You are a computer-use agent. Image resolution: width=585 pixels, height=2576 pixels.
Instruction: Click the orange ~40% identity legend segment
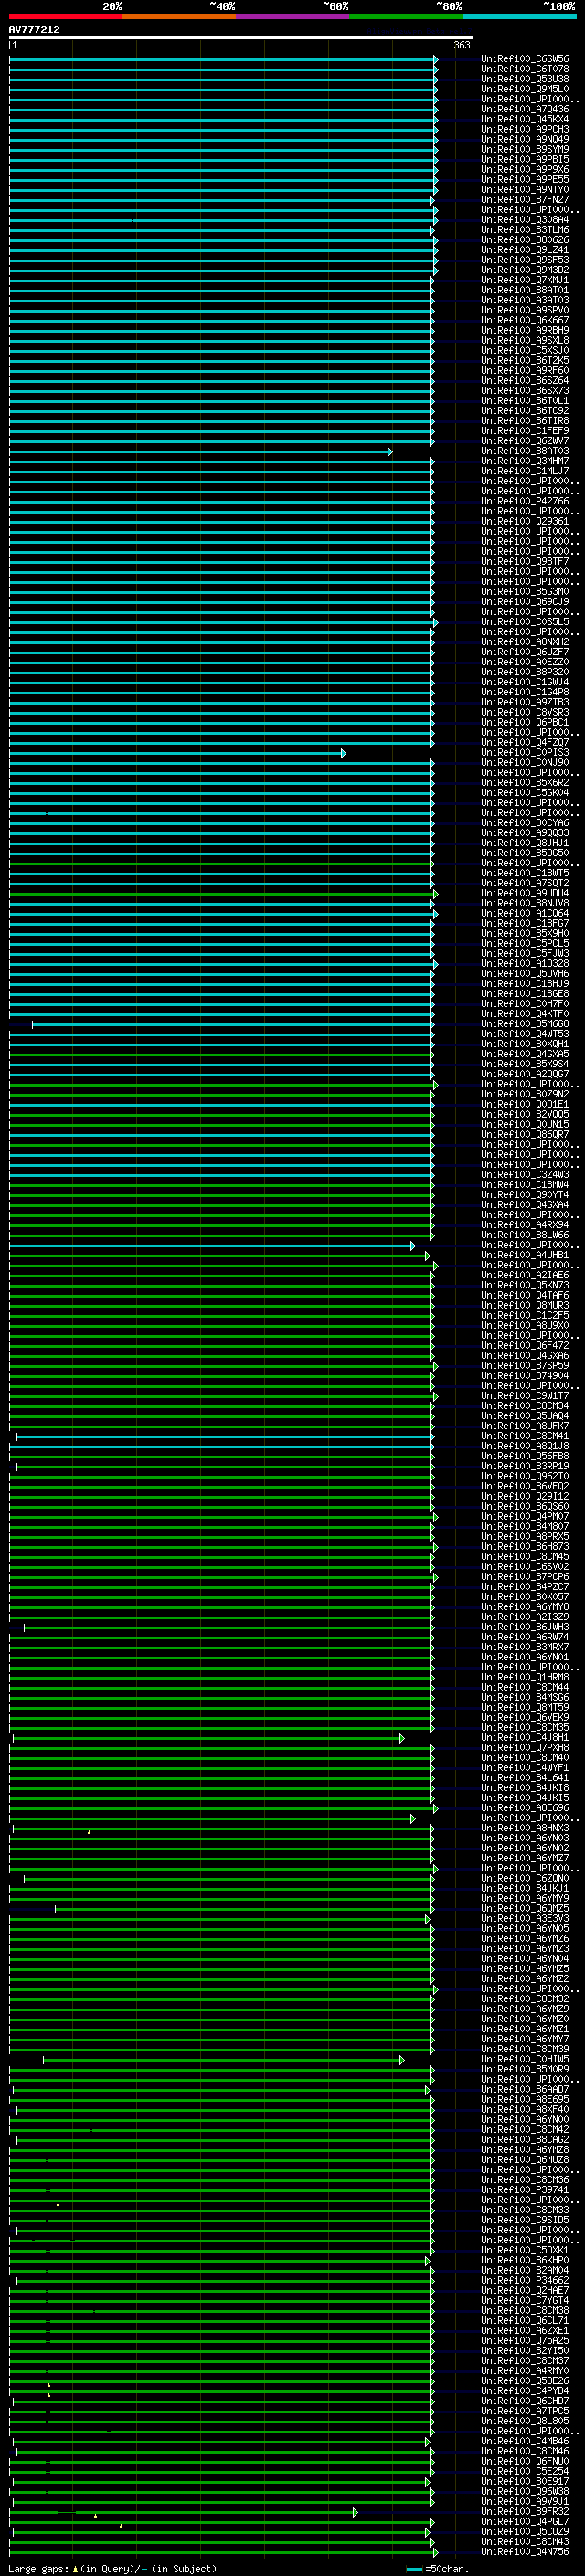coord(178,17)
